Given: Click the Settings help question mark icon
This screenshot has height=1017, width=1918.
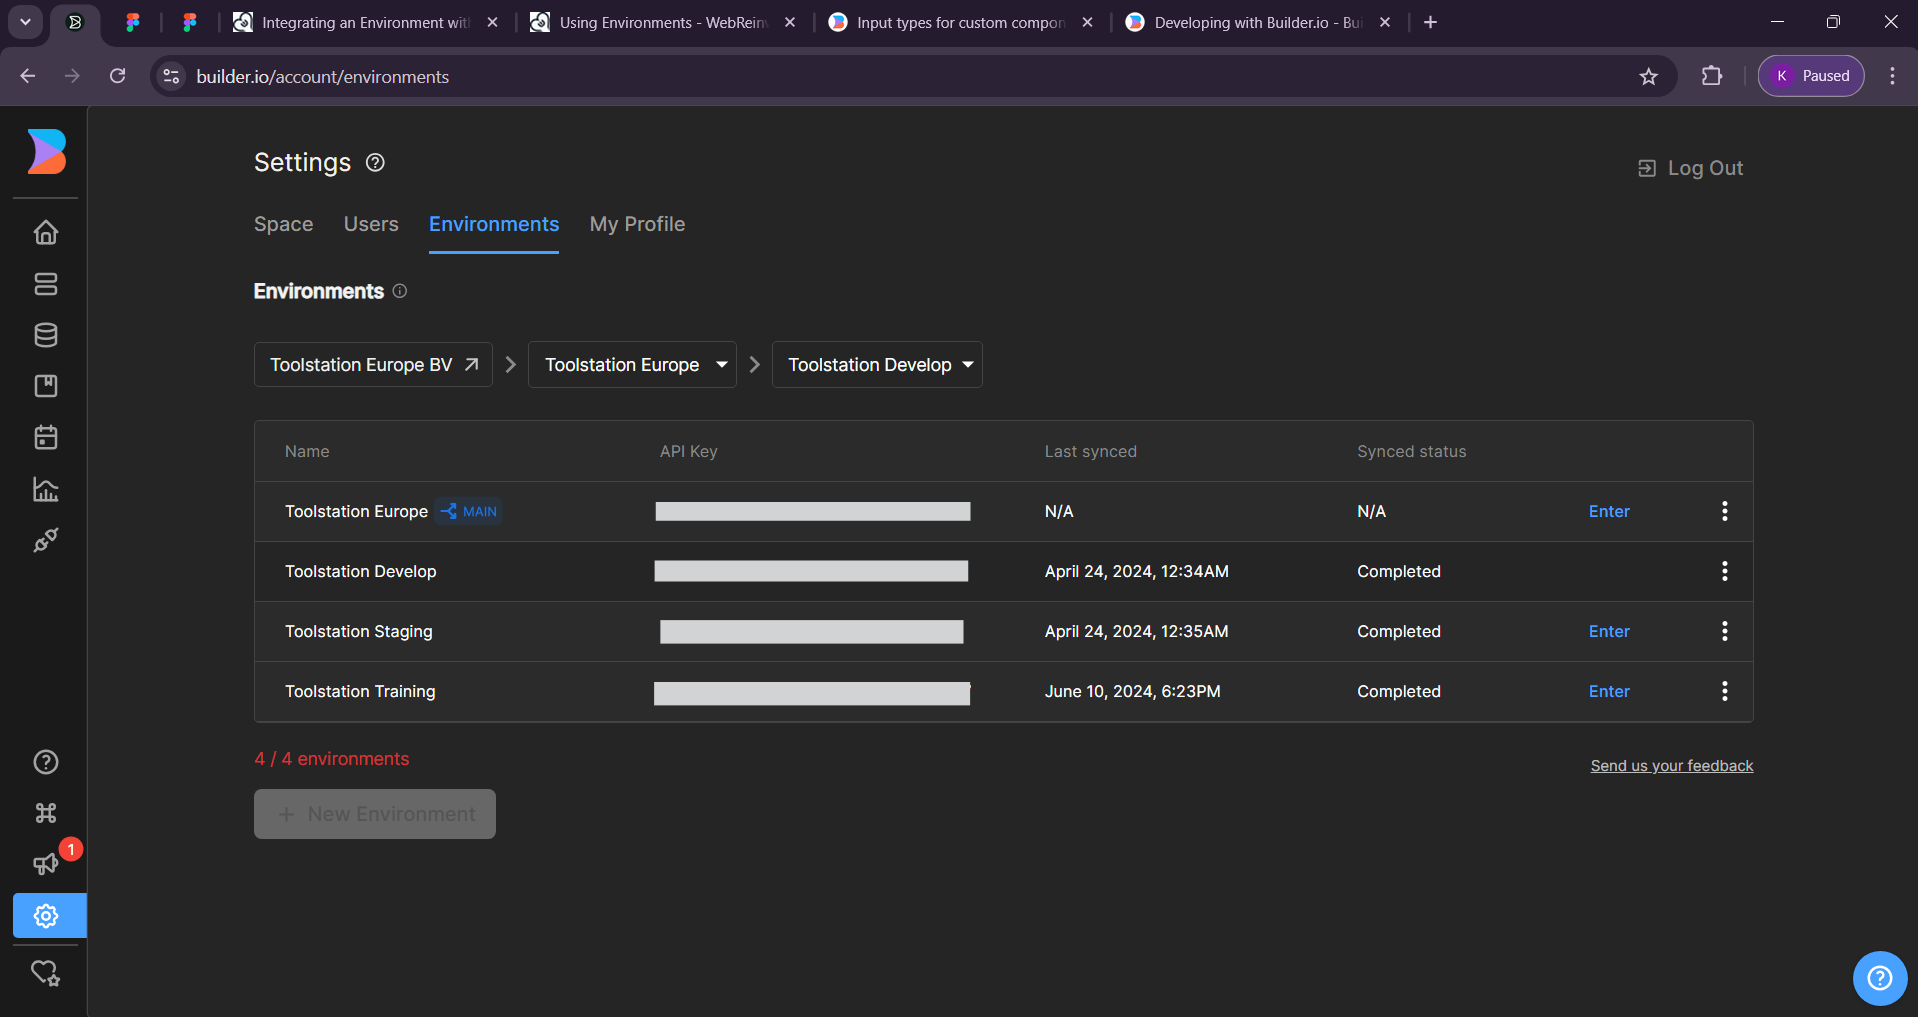Looking at the screenshot, I should pos(375,163).
